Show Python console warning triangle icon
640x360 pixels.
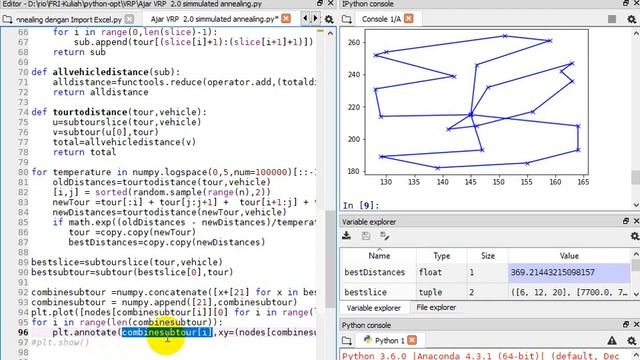click(612, 340)
